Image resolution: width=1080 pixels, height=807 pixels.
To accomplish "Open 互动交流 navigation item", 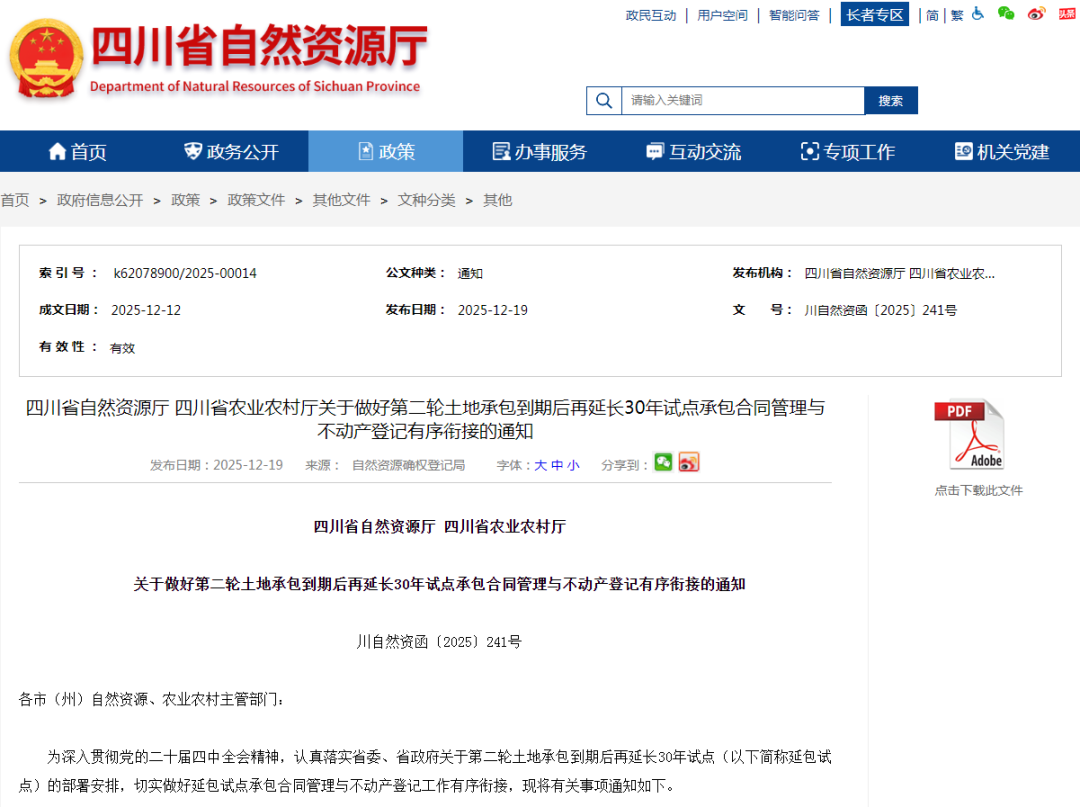I will (x=694, y=151).
